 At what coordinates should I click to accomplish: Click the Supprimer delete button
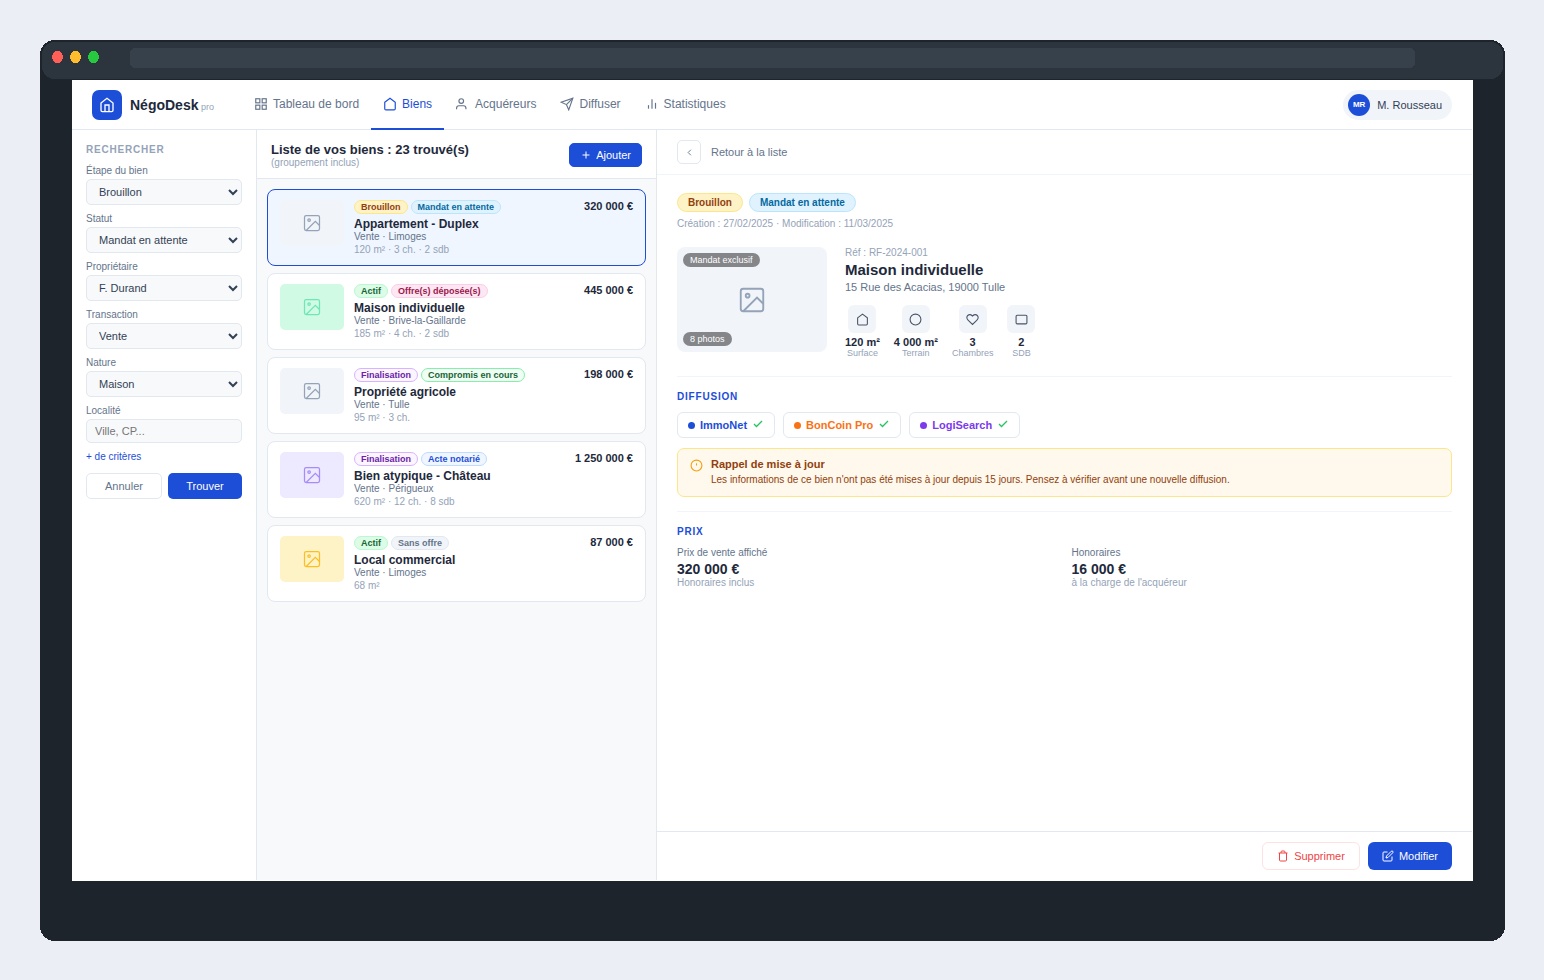[1311, 856]
